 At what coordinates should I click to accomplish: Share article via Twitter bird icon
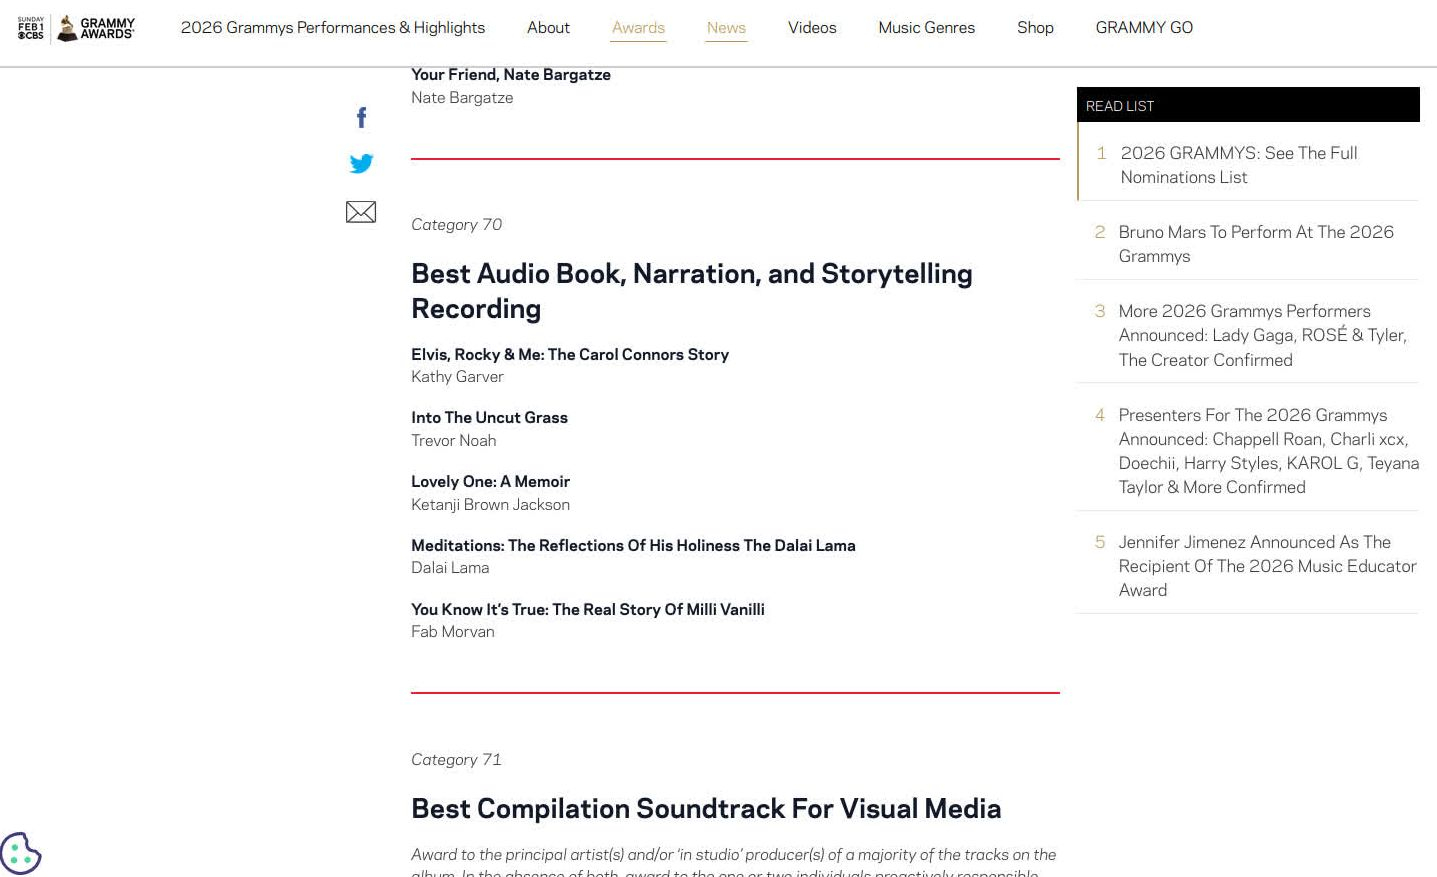click(x=361, y=163)
